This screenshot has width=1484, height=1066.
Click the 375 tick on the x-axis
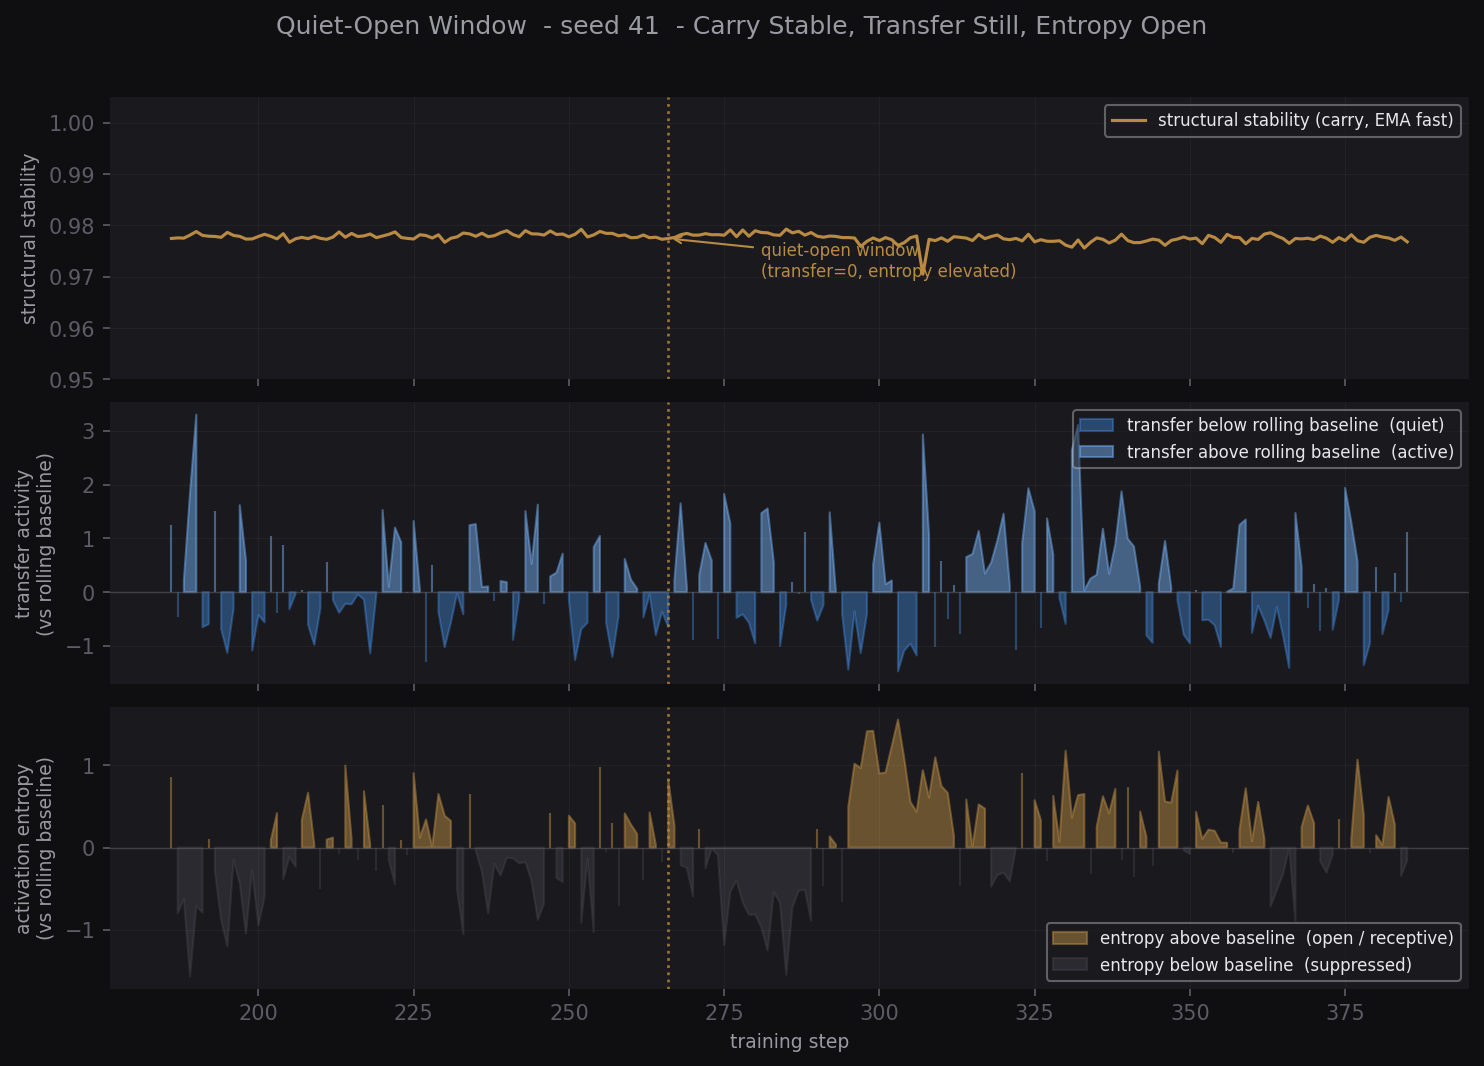pos(1345,1013)
